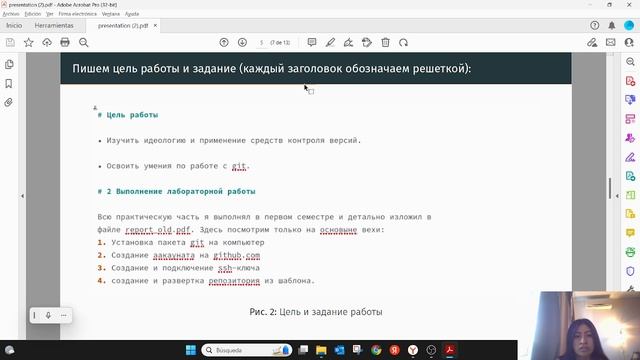
Task: Click caption "Рис. 2: Цель и задание работы"
Action: [316, 312]
